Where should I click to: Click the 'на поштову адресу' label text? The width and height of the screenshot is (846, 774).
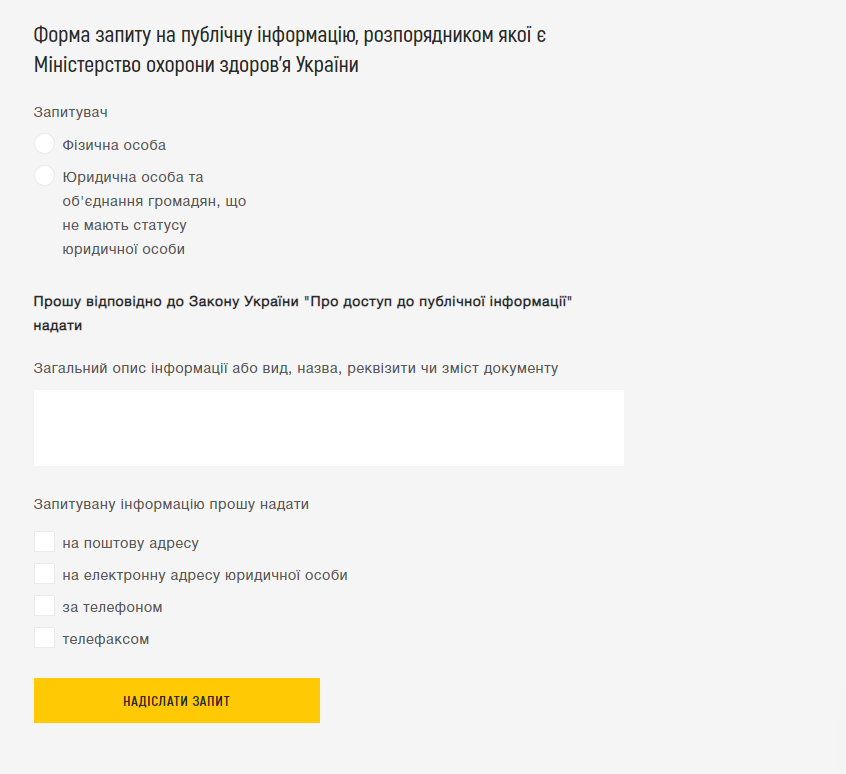(x=130, y=543)
